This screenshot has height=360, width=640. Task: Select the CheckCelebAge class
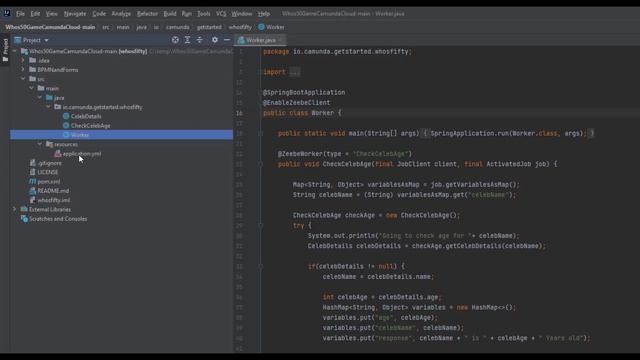click(x=91, y=126)
